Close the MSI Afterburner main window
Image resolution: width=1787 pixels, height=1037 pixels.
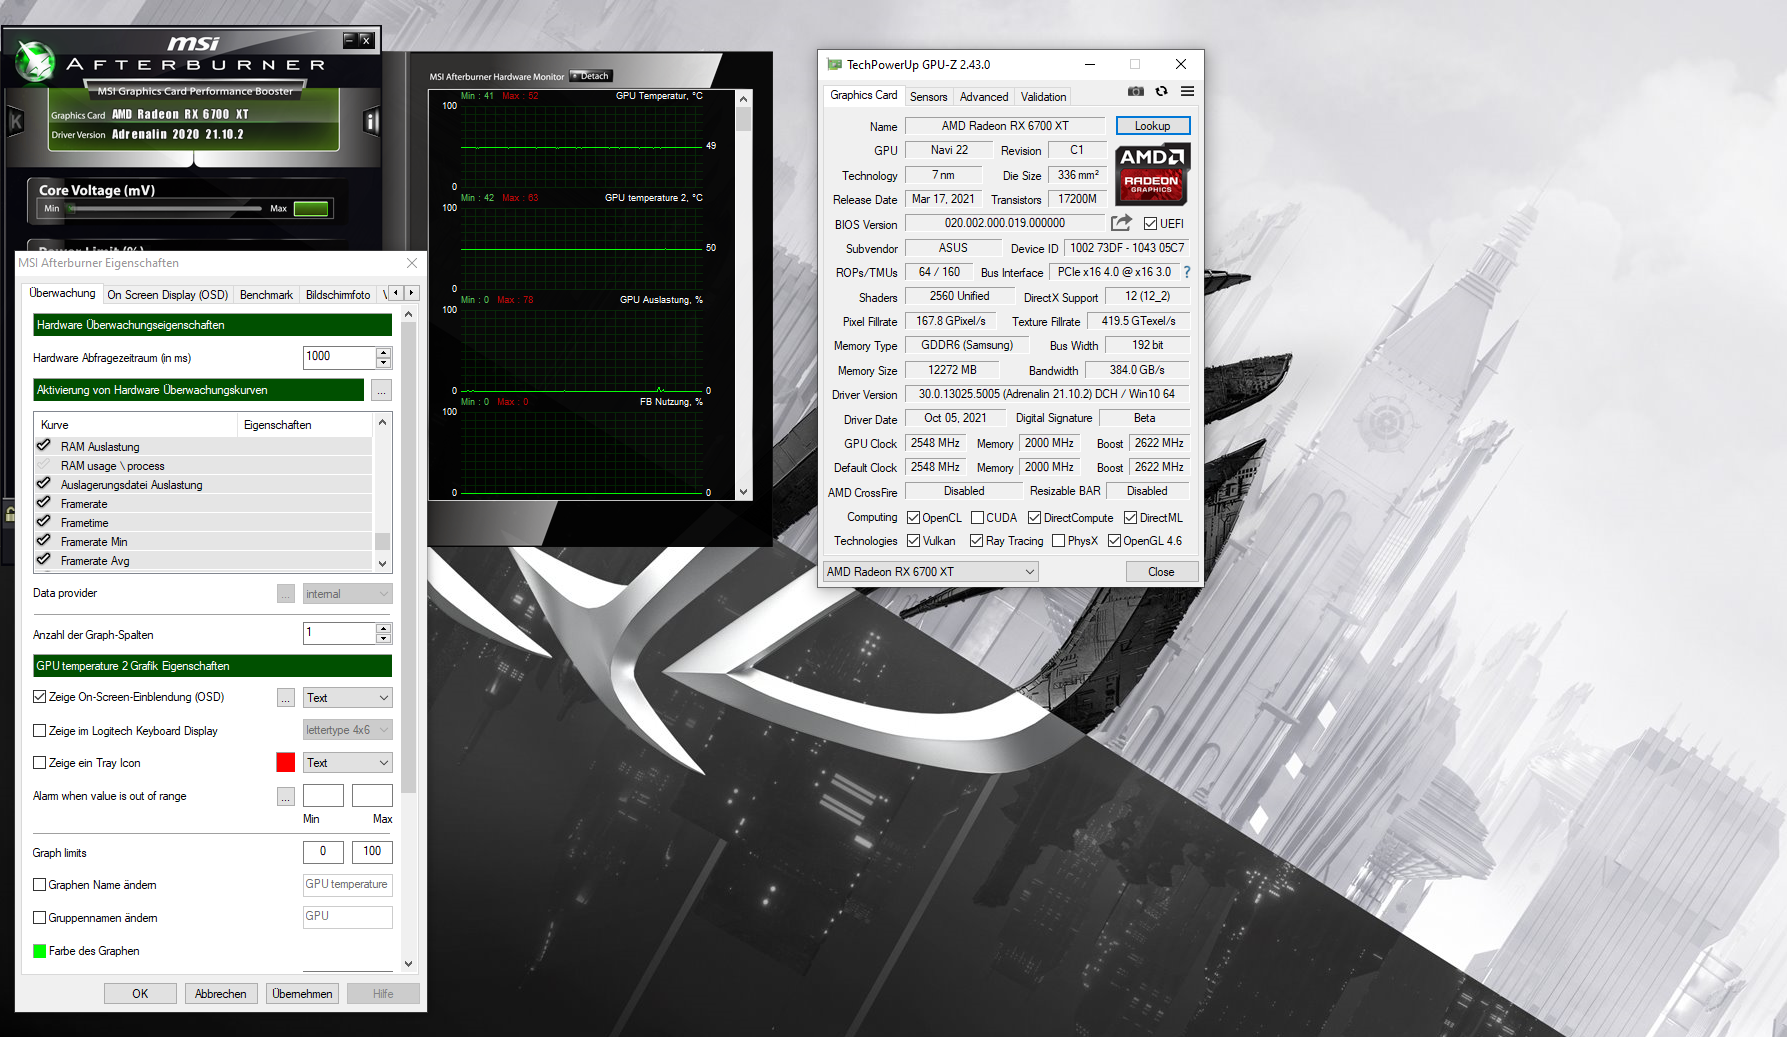(x=366, y=40)
